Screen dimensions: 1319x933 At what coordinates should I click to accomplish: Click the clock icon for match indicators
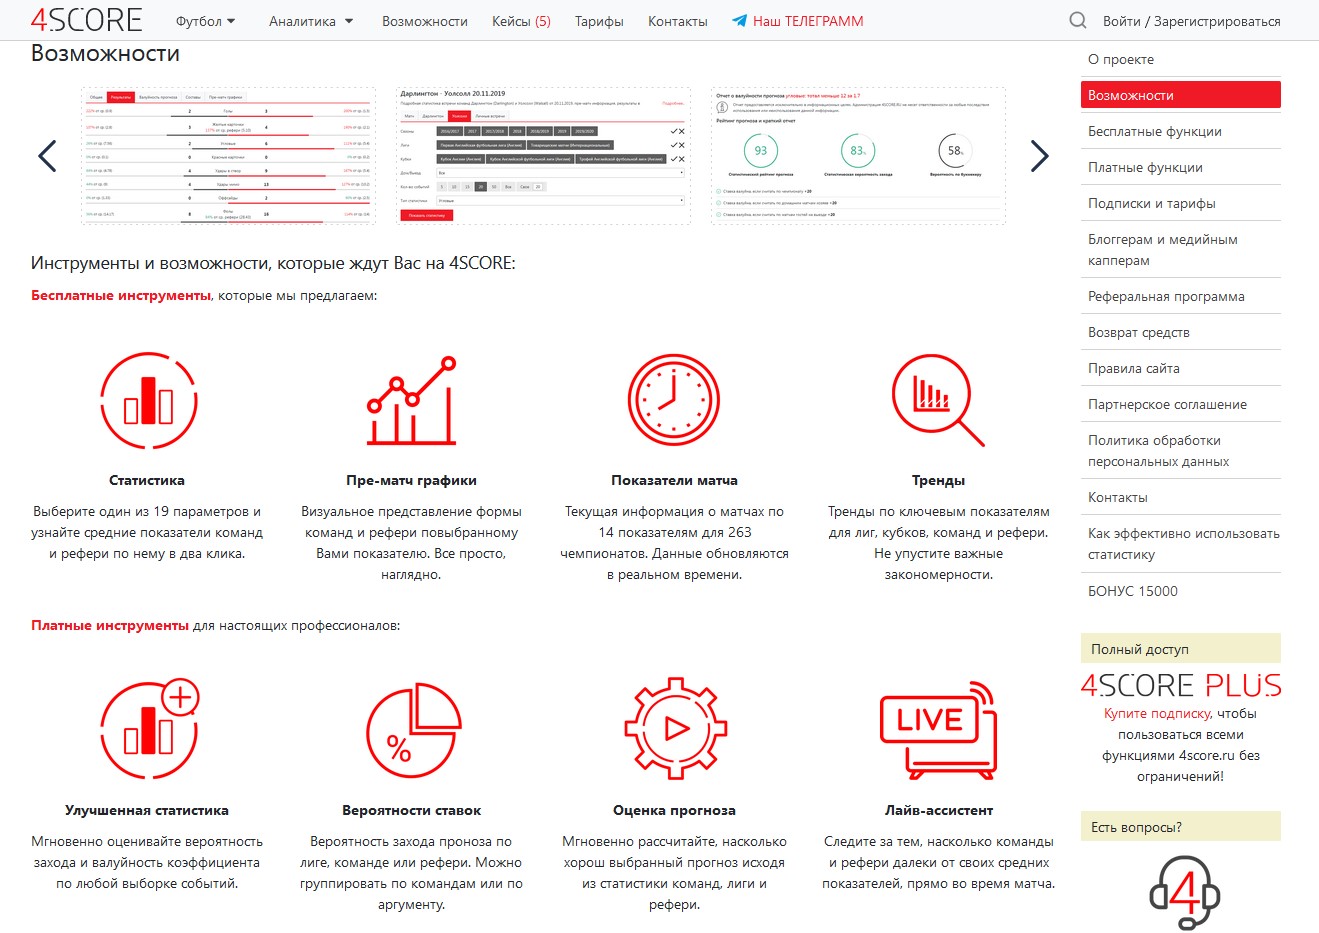click(674, 401)
